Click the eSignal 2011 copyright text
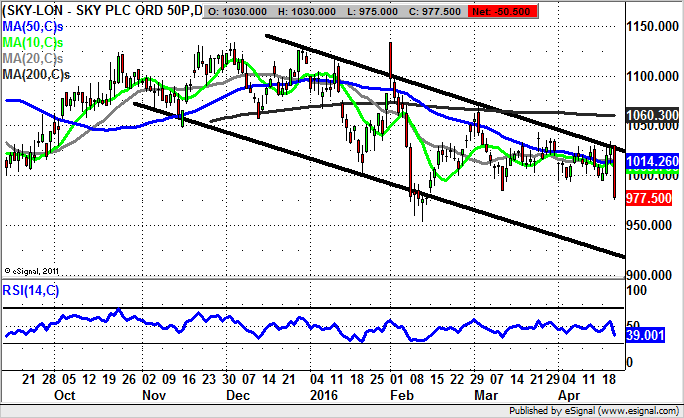Viewport: 684px width, 418px height. point(33,270)
